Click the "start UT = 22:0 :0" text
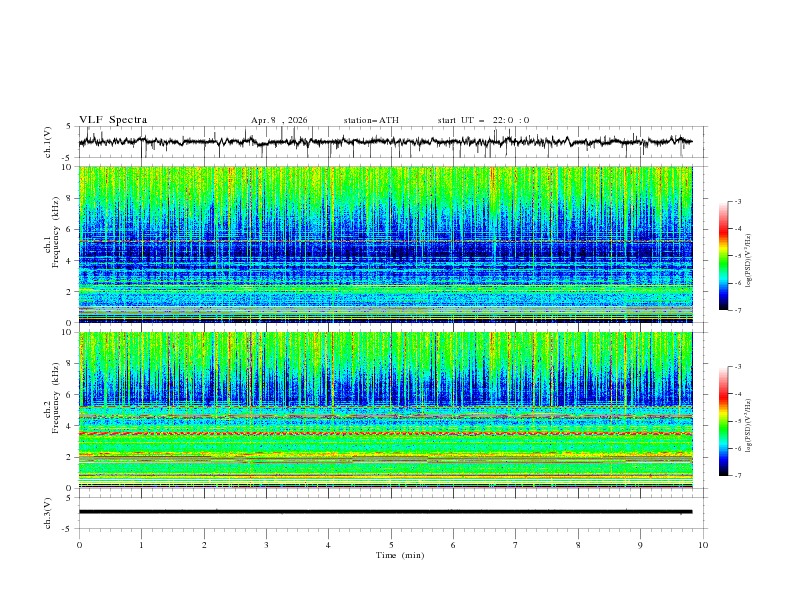 click(x=483, y=120)
